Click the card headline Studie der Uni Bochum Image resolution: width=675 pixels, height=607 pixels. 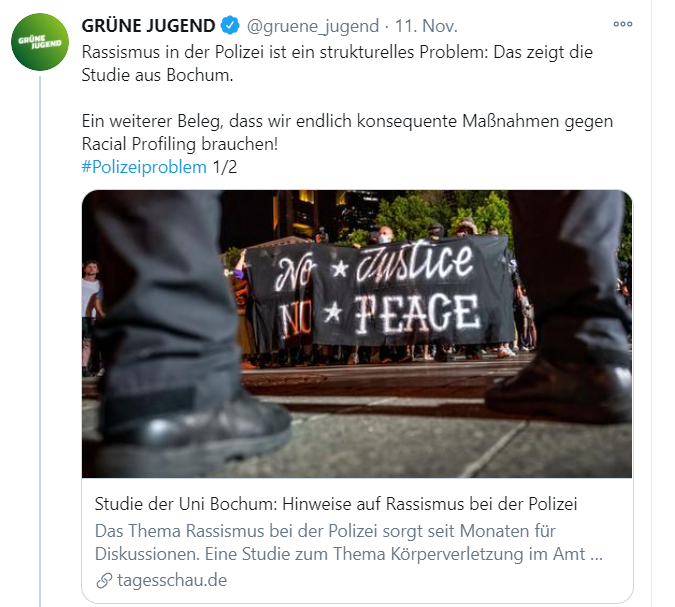click(x=336, y=504)
